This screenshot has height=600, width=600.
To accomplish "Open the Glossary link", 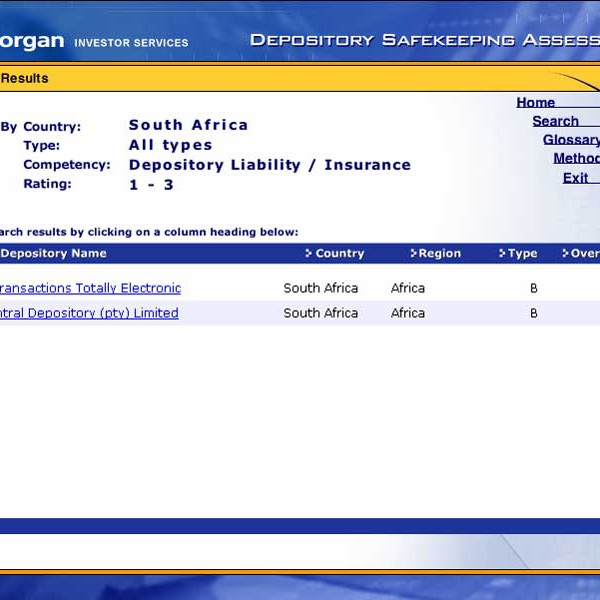I will (x=571, y=140).
